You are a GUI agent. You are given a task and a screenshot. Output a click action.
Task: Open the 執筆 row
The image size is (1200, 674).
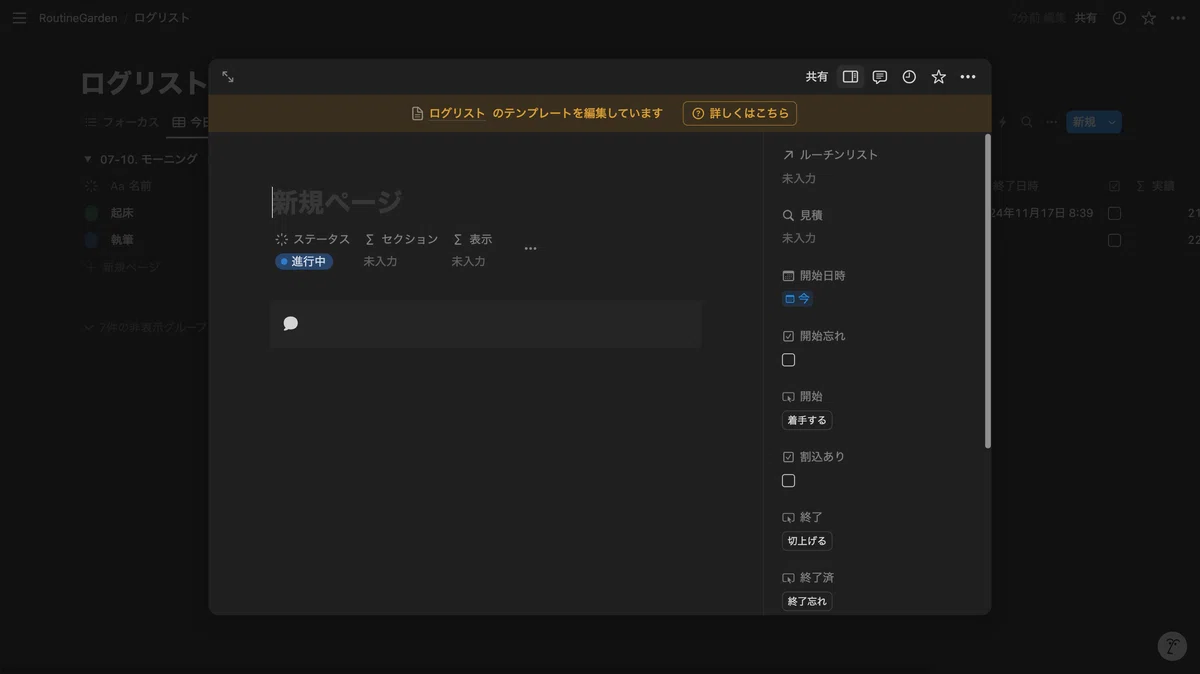click(x=122, y=240)
